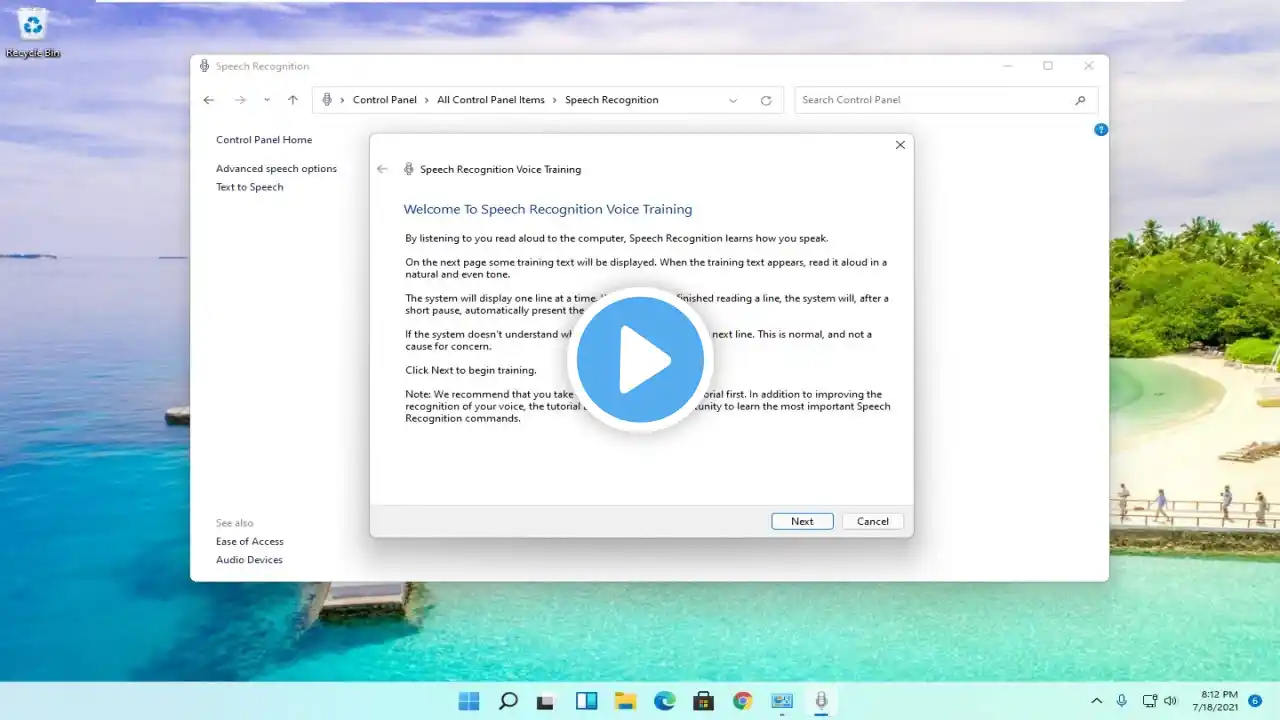The width and height of the screenshot is (1280, 720).
Task: Select the Speech Recognition microphone taskbar app
Action: pos(821,701)
